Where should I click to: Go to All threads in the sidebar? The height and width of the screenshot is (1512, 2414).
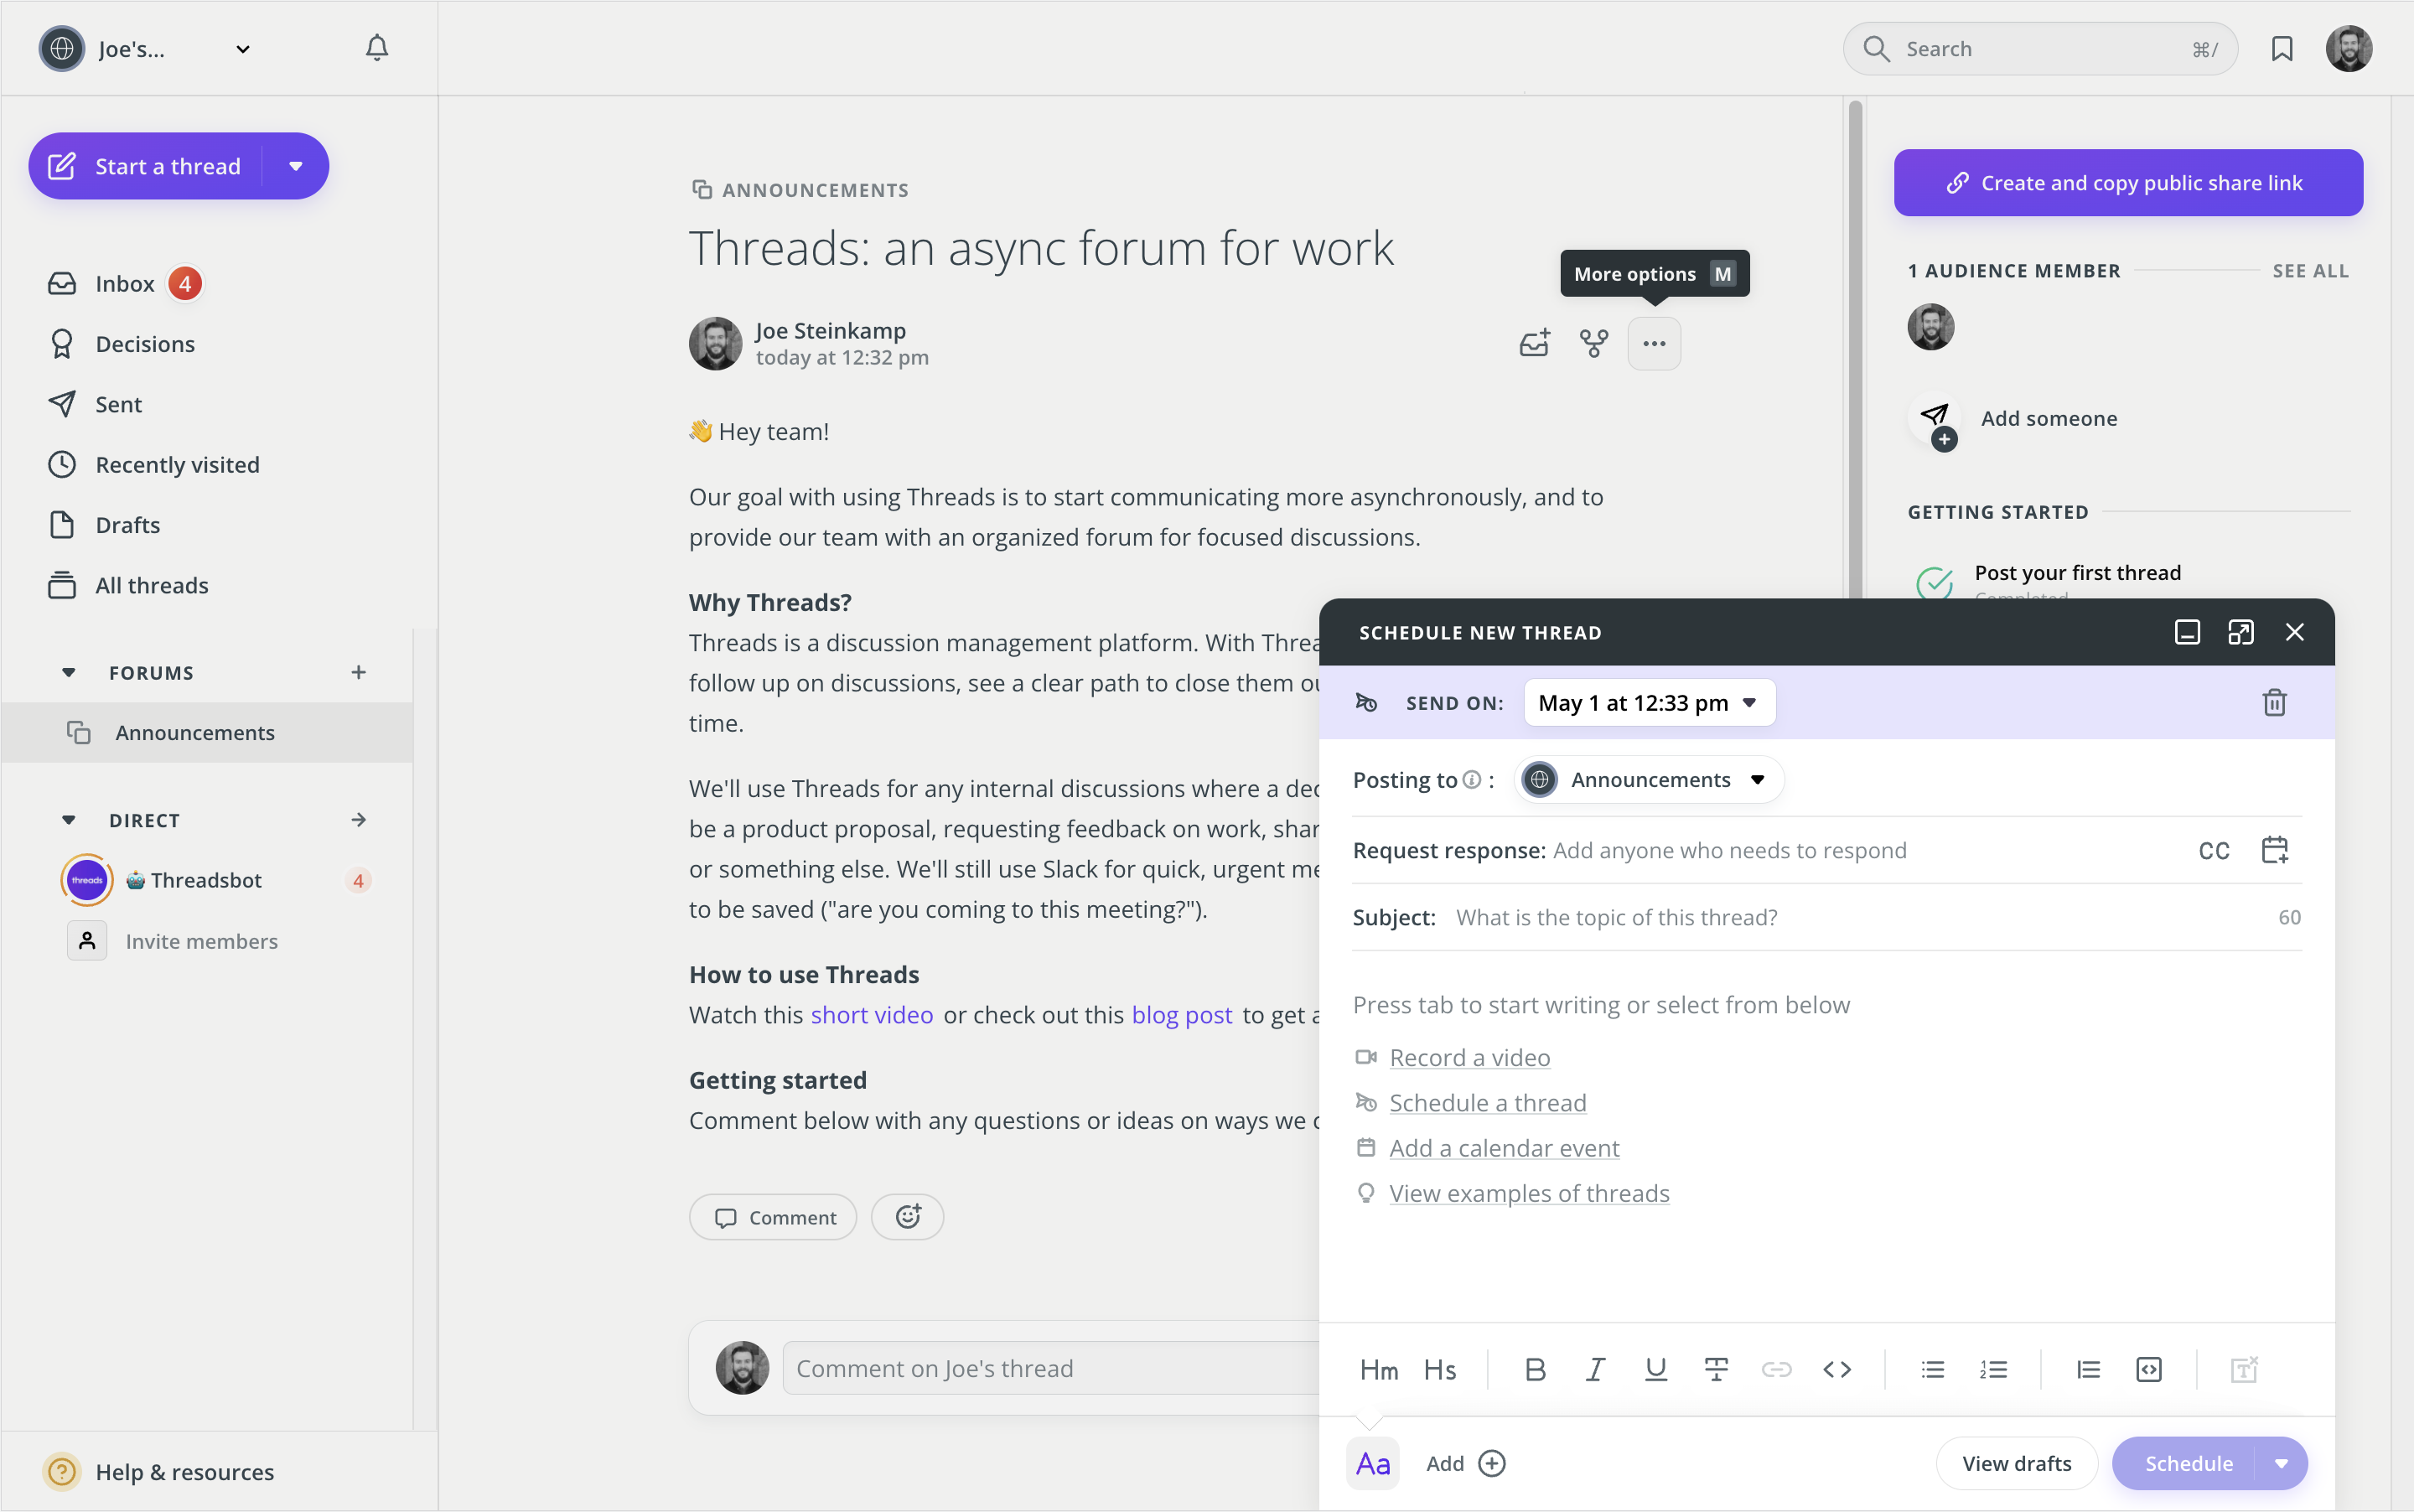coord(151,585)
